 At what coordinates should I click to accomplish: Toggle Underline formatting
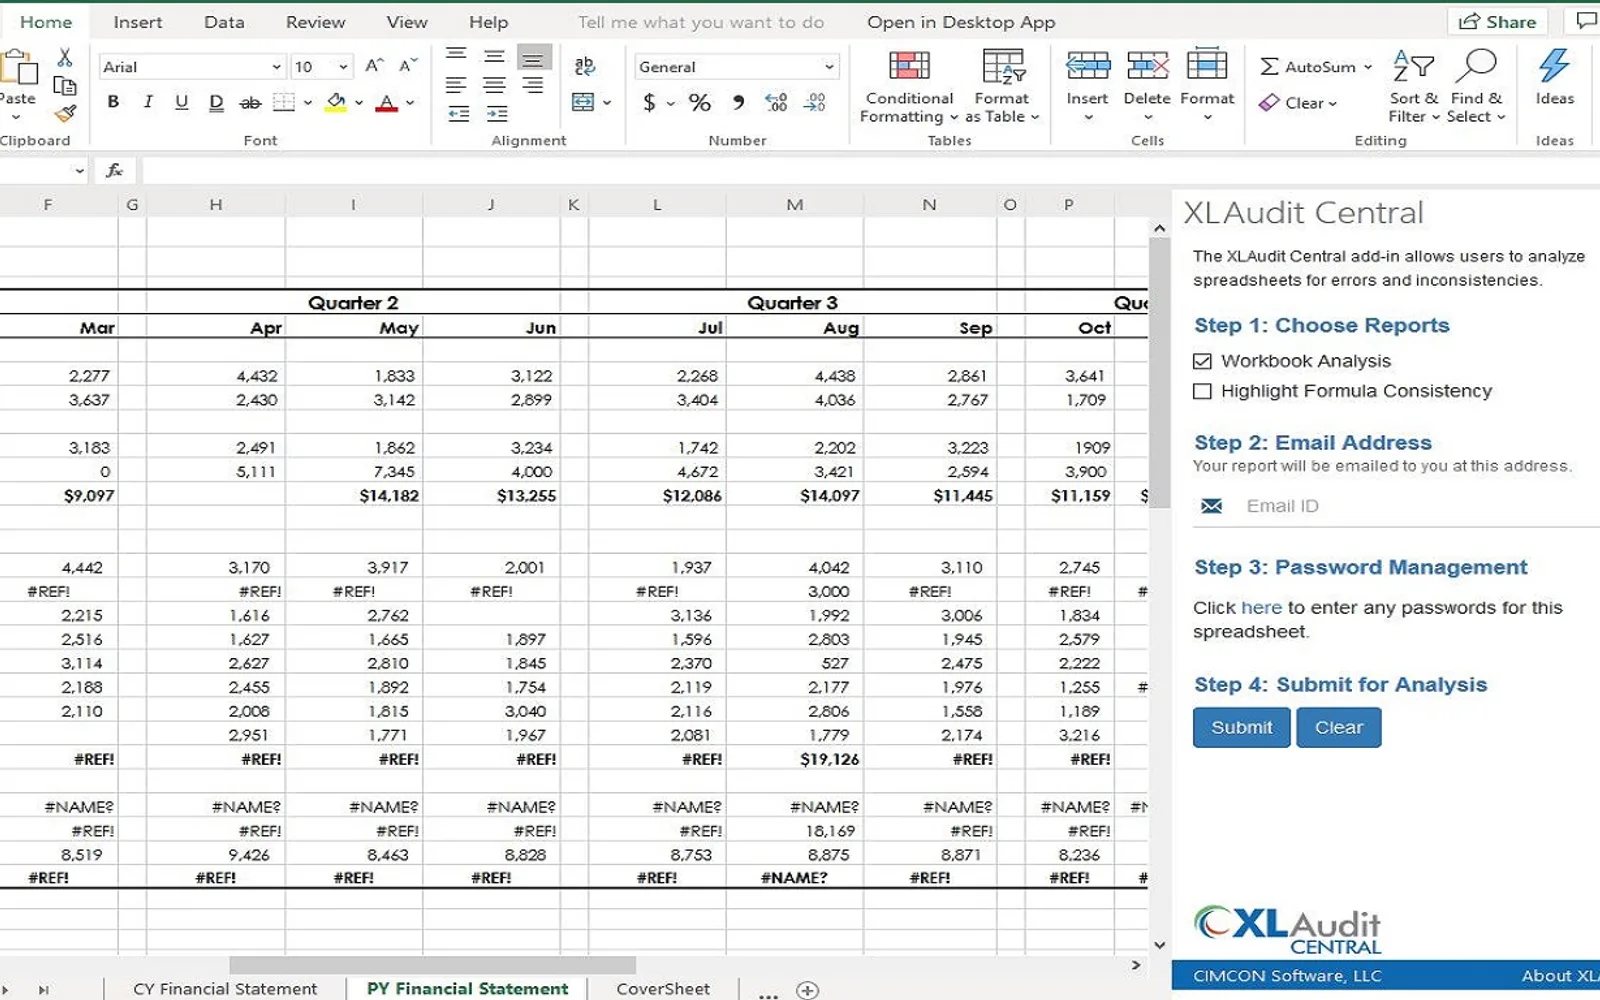click(x=181, y=102)
